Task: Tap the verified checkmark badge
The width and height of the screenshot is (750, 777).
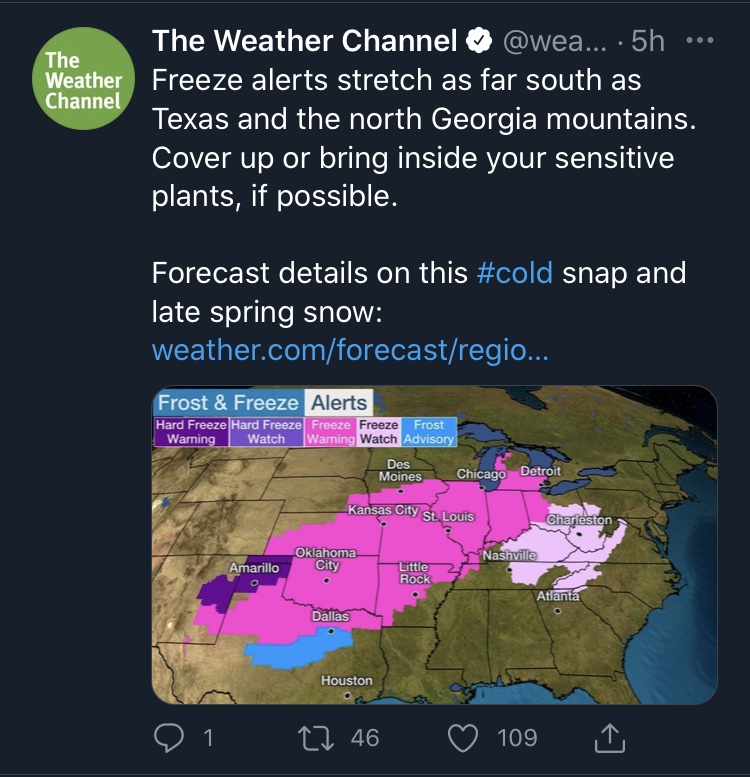Action: click(479, 41)
